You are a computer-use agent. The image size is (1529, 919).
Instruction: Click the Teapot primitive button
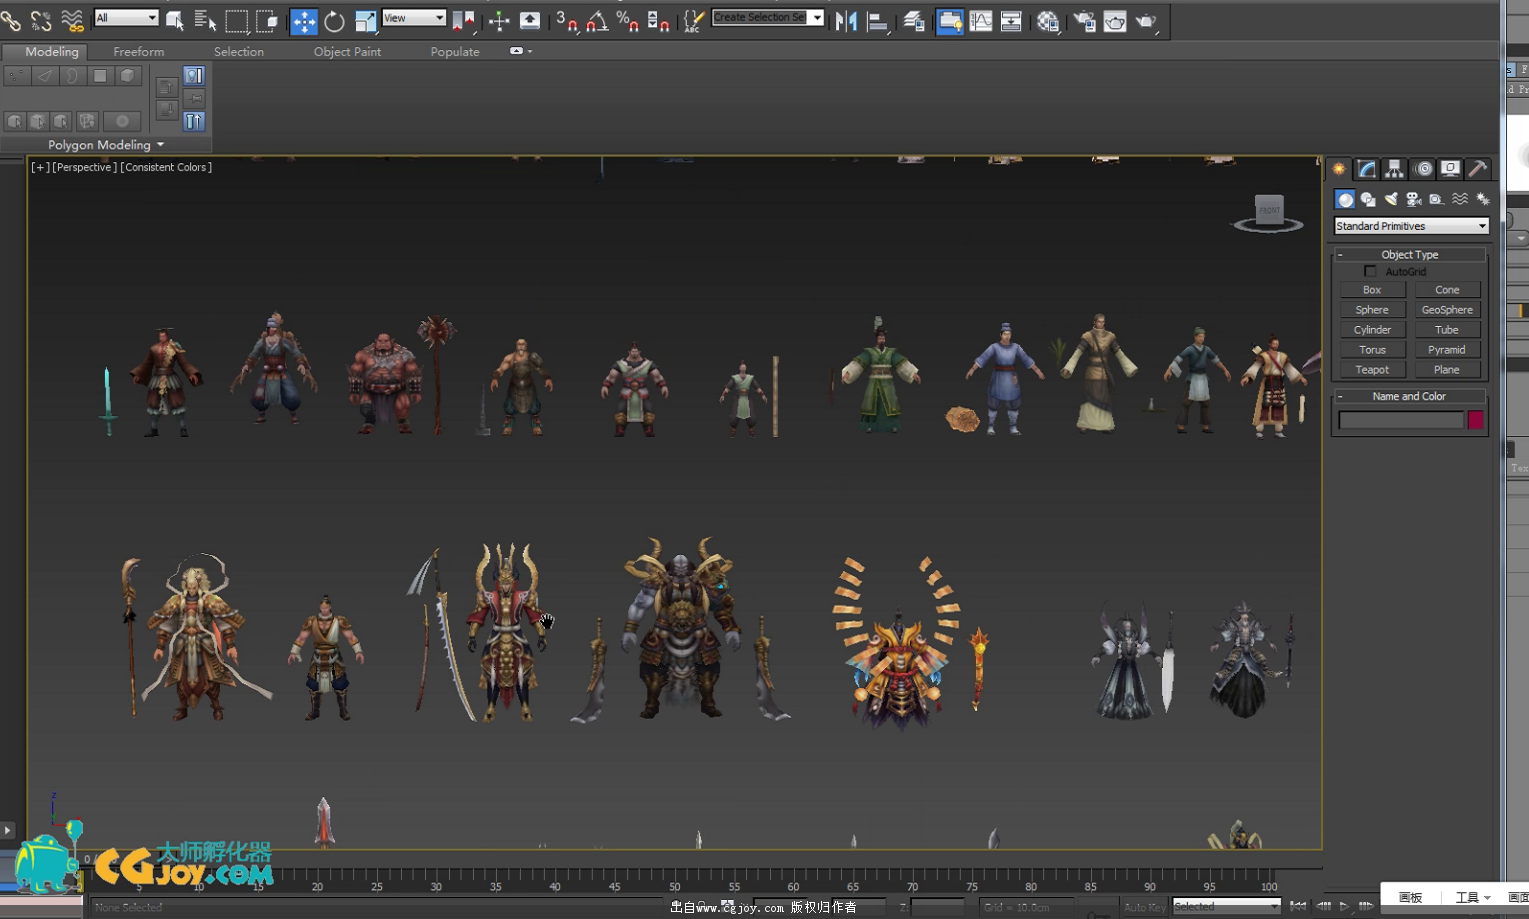[x=1372, y=370]
